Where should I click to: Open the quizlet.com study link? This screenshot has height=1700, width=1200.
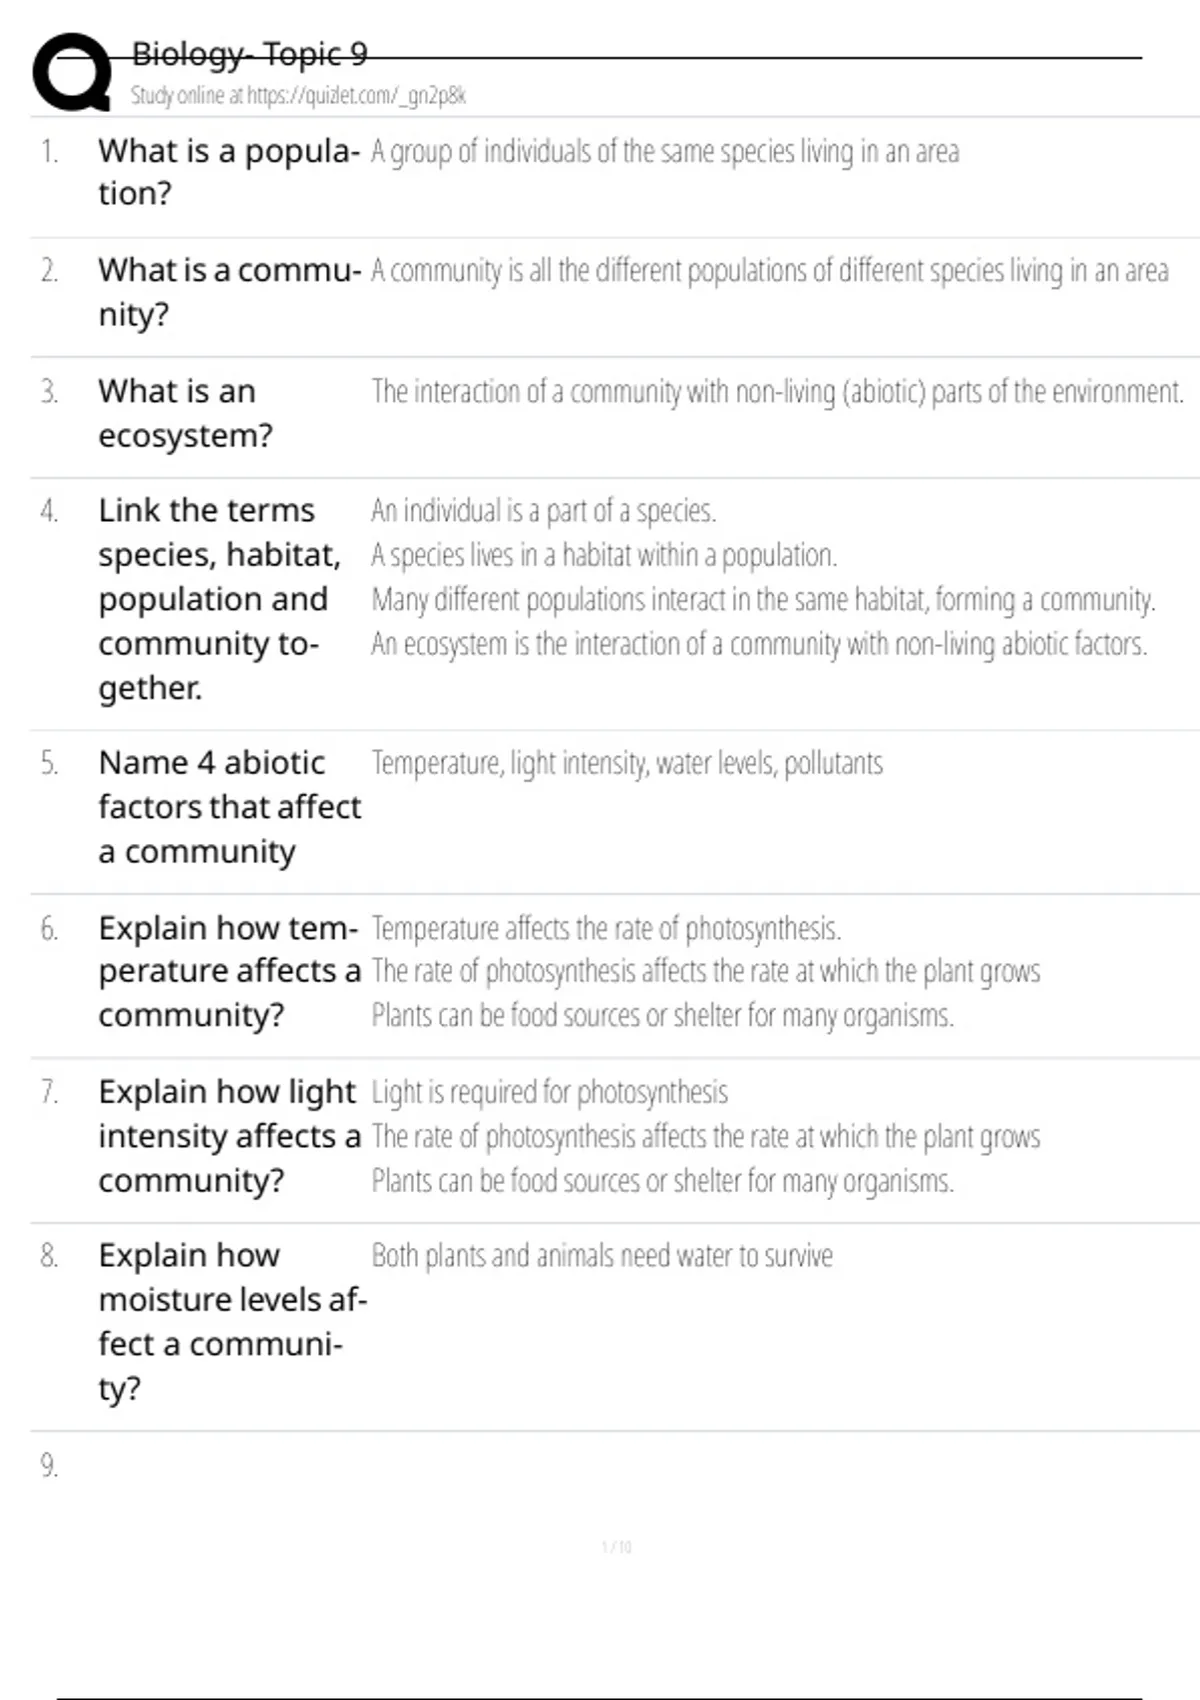pyautogui.click(x=298, y=96)
